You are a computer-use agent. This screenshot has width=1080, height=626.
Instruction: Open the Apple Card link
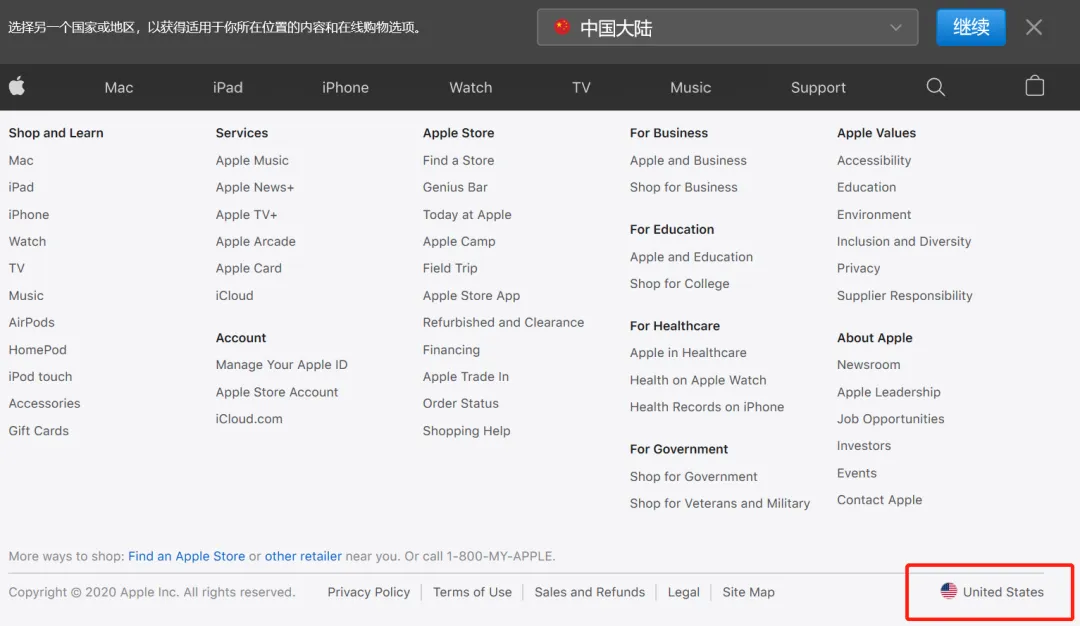[249, 269]
